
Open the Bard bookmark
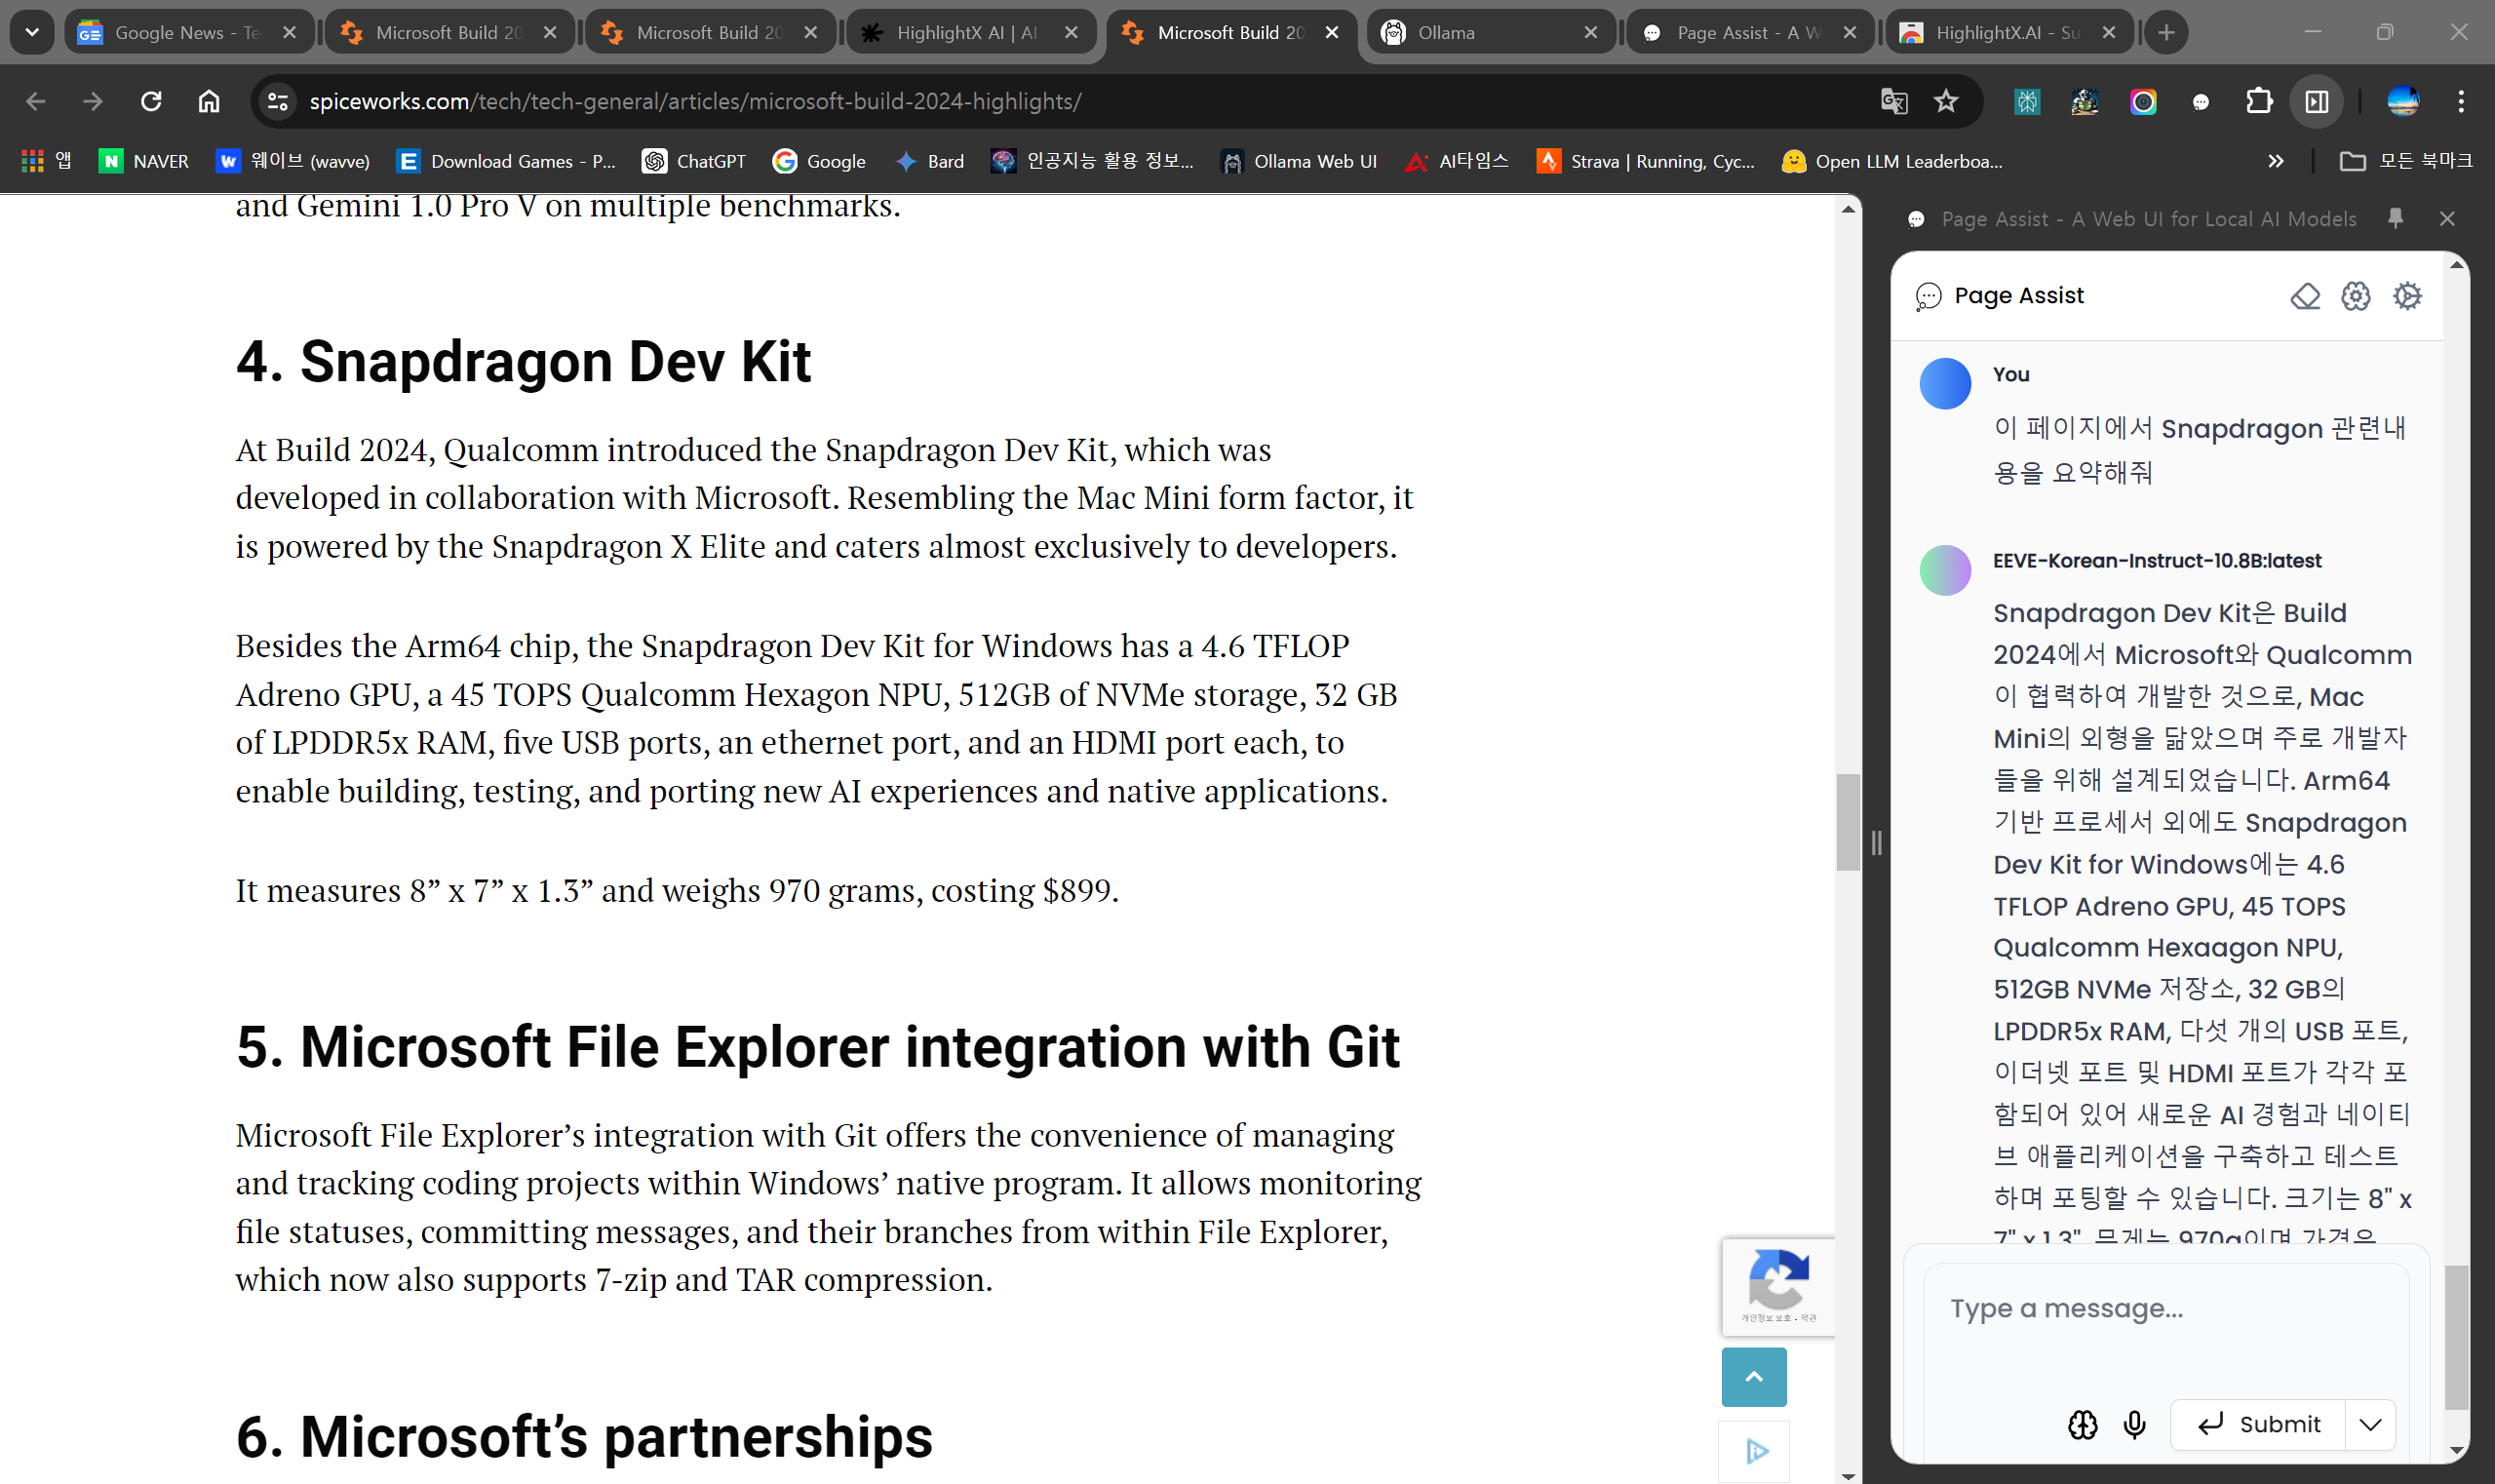click(x=929, y=161)
